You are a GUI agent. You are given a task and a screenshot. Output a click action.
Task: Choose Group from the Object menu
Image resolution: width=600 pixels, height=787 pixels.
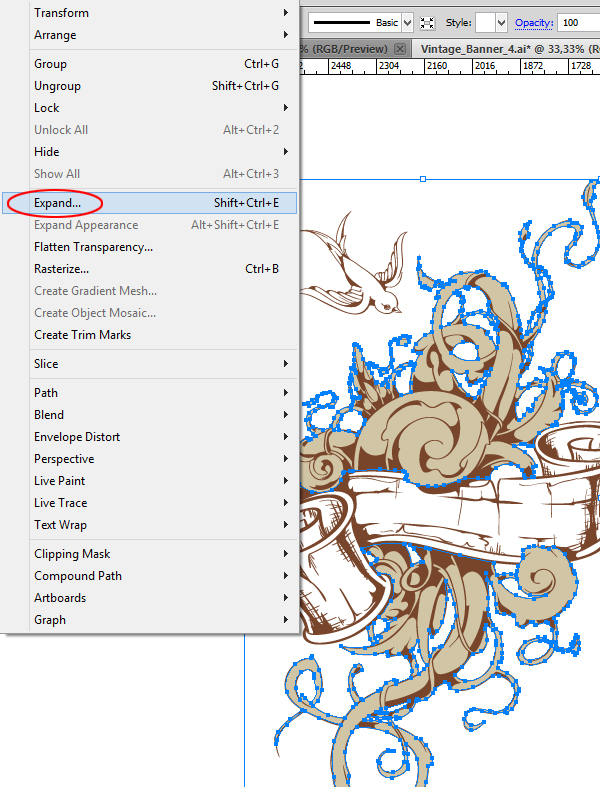(149, 64)
